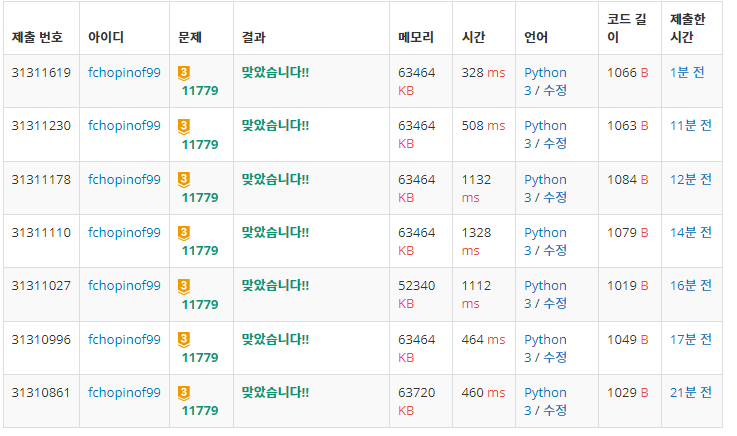Click the 12분 전 submission time

tap(690, 179)
